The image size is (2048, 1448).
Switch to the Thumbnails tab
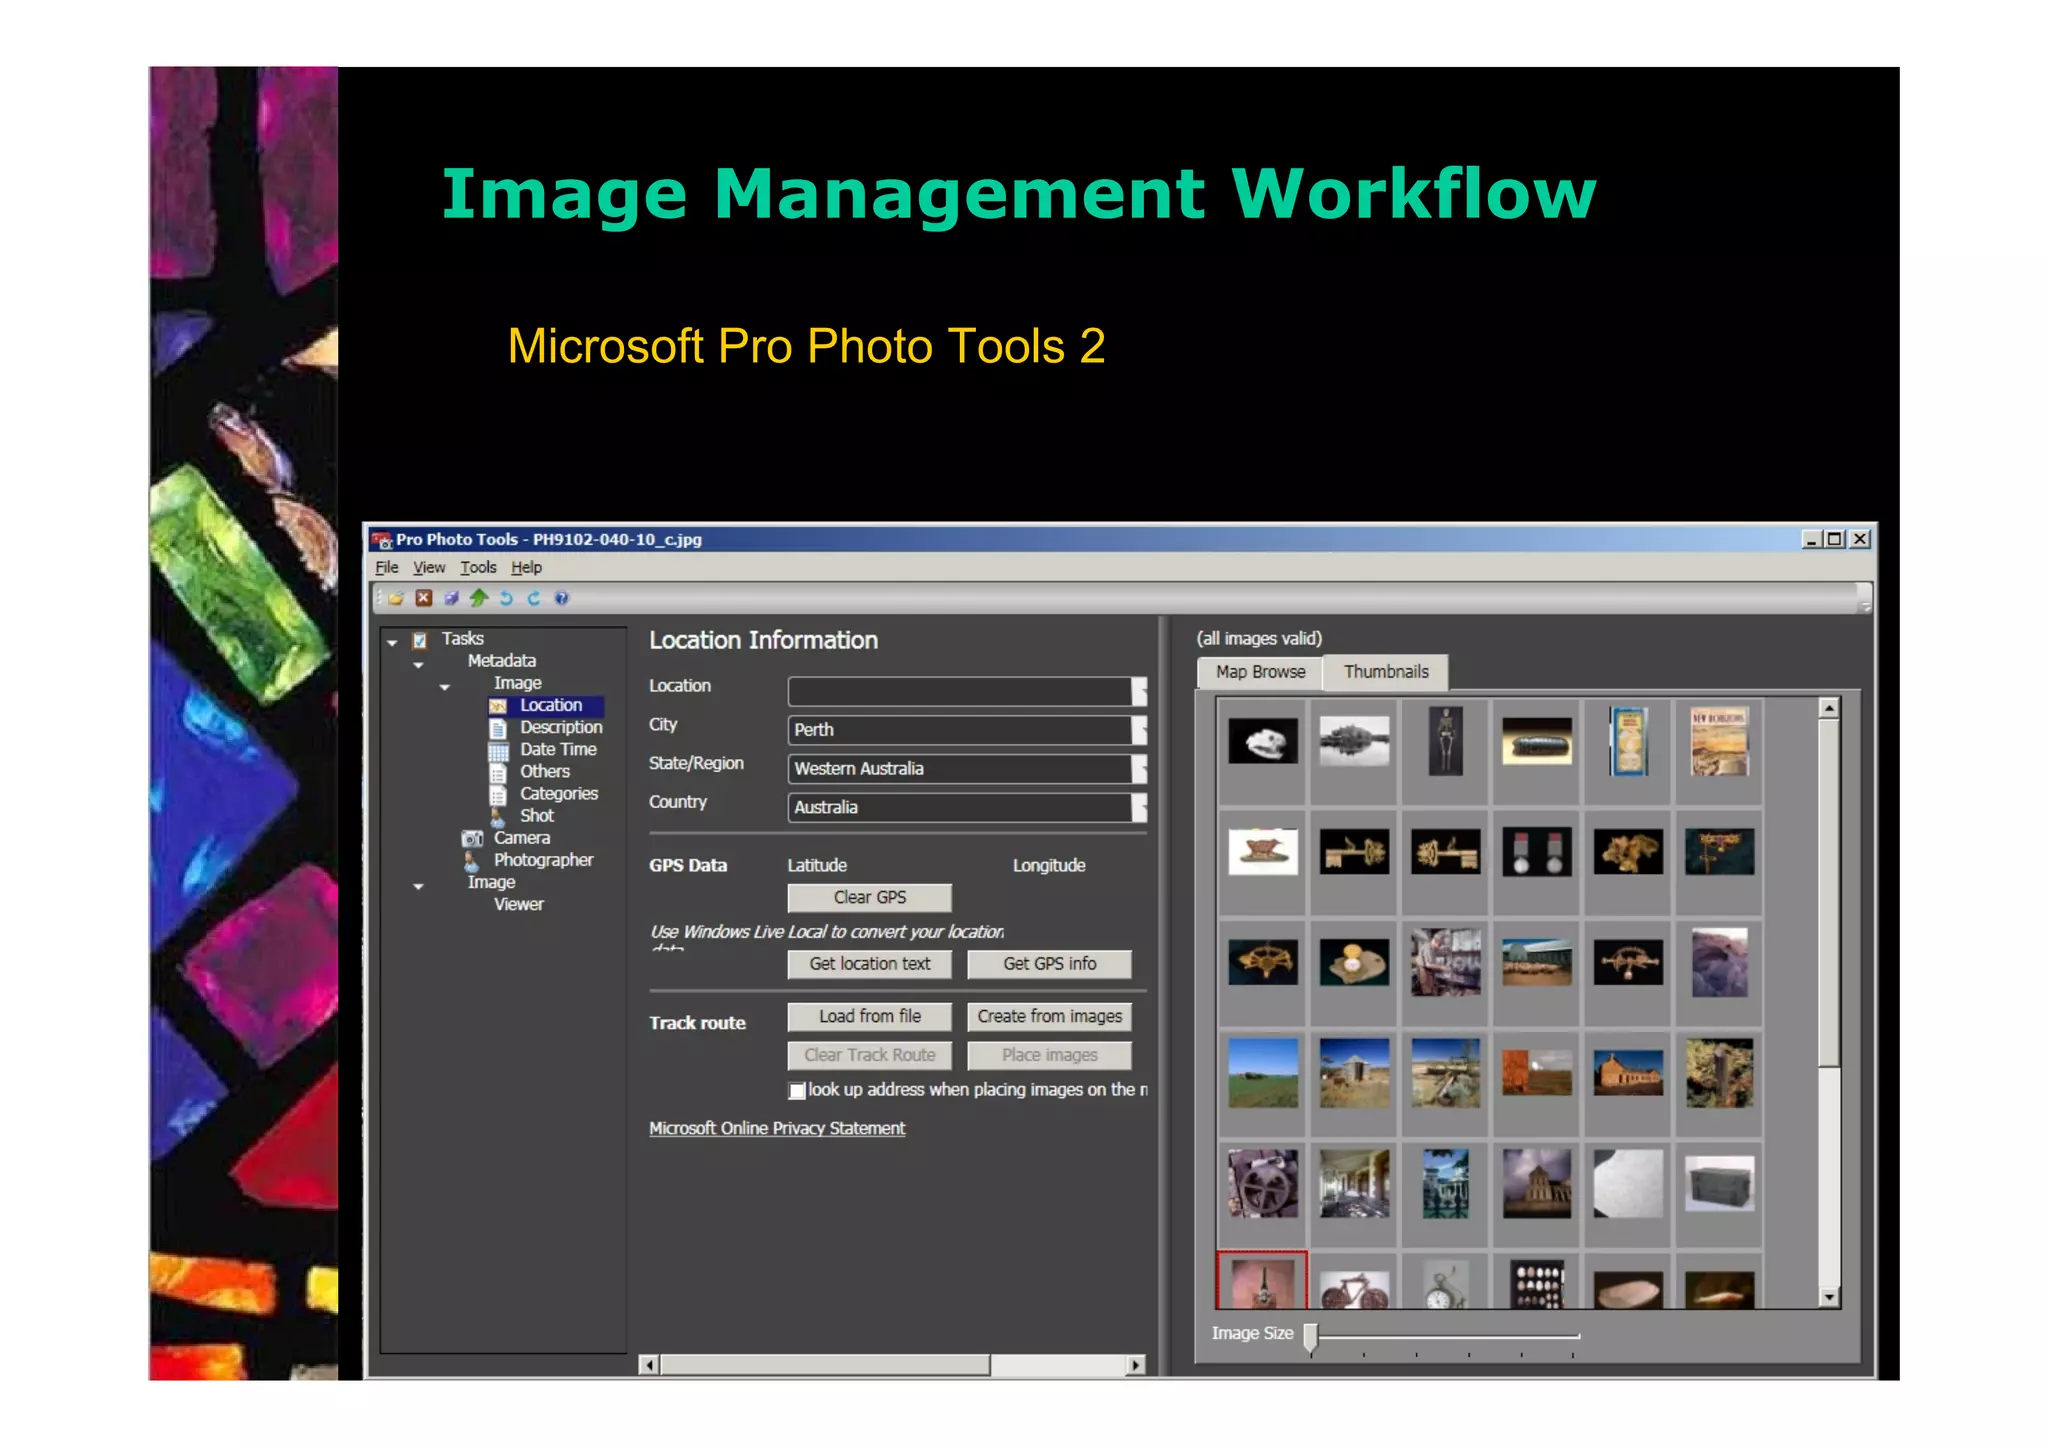[1386, 672]
